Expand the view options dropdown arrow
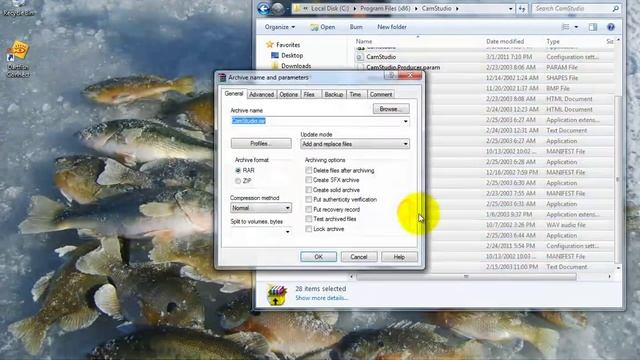This screenshot has width=640, height=360. pos(576,27)
